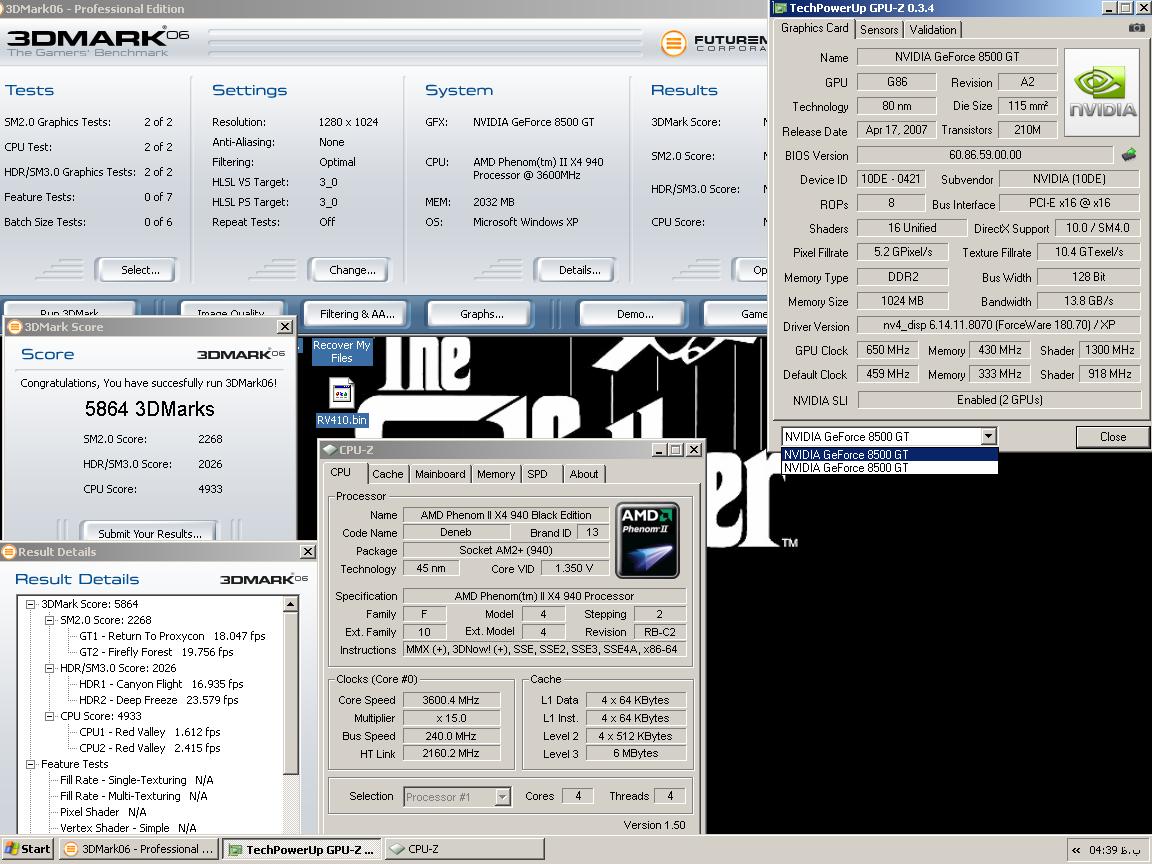1152x864 pixels.
Task: Click the Demo... button
Action: (635, 314)
